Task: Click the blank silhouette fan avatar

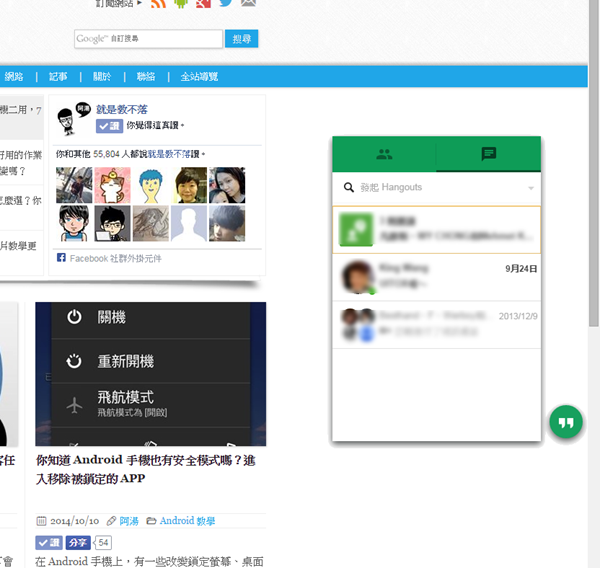Action: 189,224
